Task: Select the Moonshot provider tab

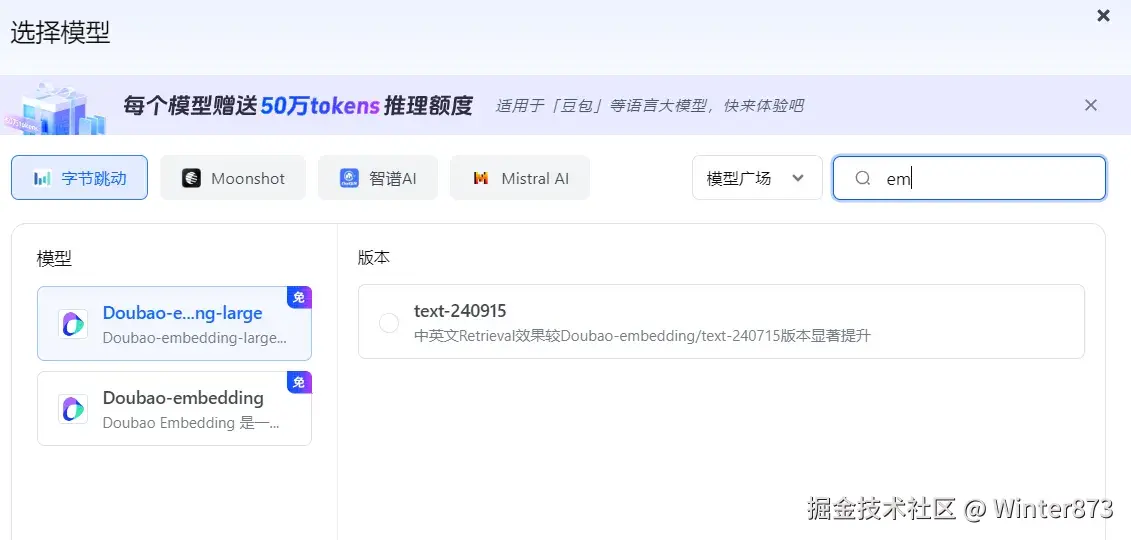Action: click(233, 178)
